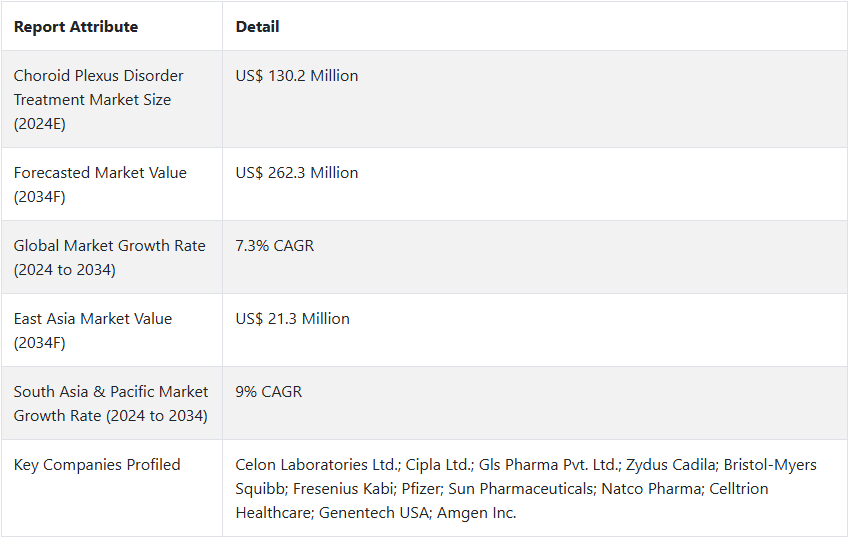Click the Genentech USA company name
The width and height of the screenshot is (848, 539).
coord(373,513)
